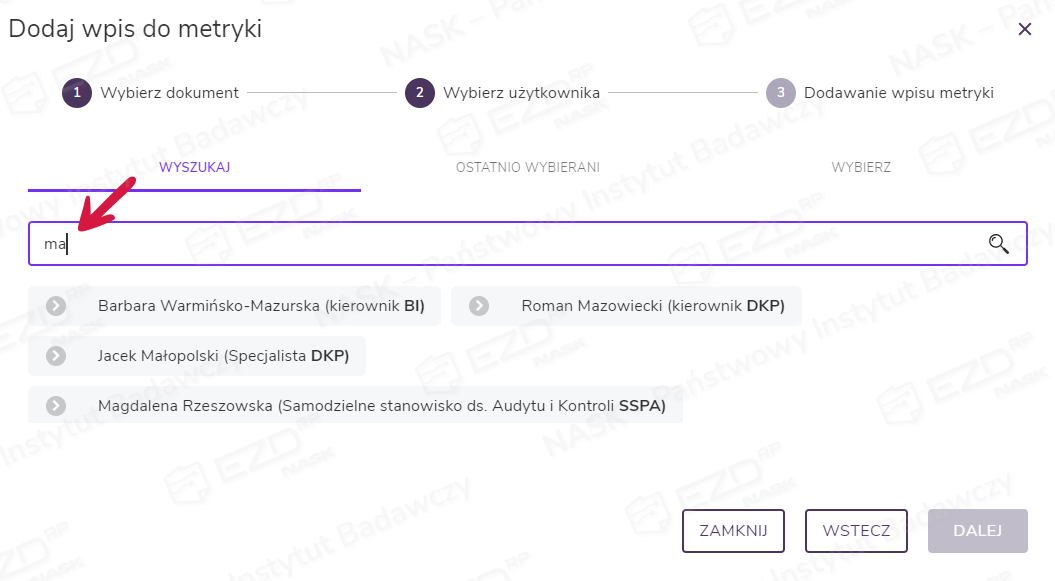Open the WYBIERZ tab

(860, 167)
